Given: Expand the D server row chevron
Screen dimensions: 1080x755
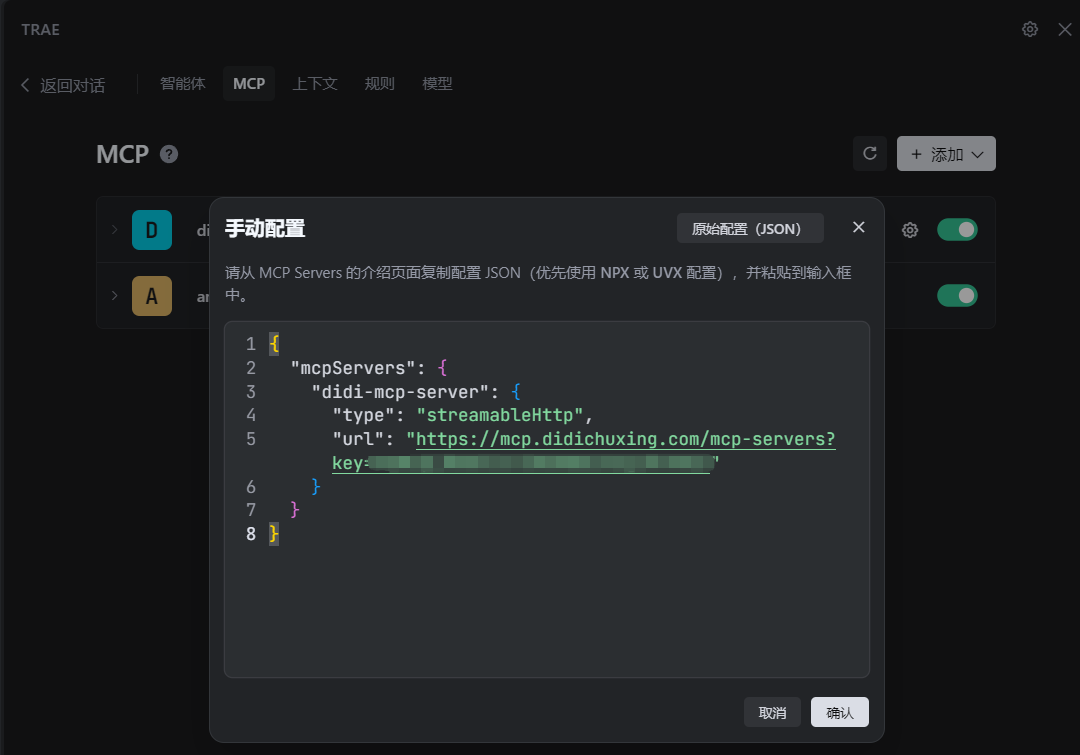Looking at the screenshot, I should [114, 229].
